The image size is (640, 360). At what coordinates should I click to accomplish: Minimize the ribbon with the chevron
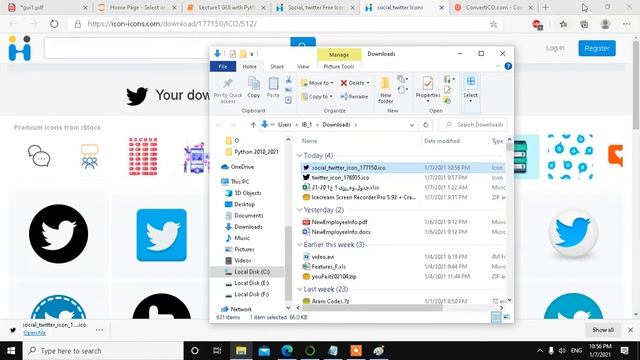coord(498,66)
